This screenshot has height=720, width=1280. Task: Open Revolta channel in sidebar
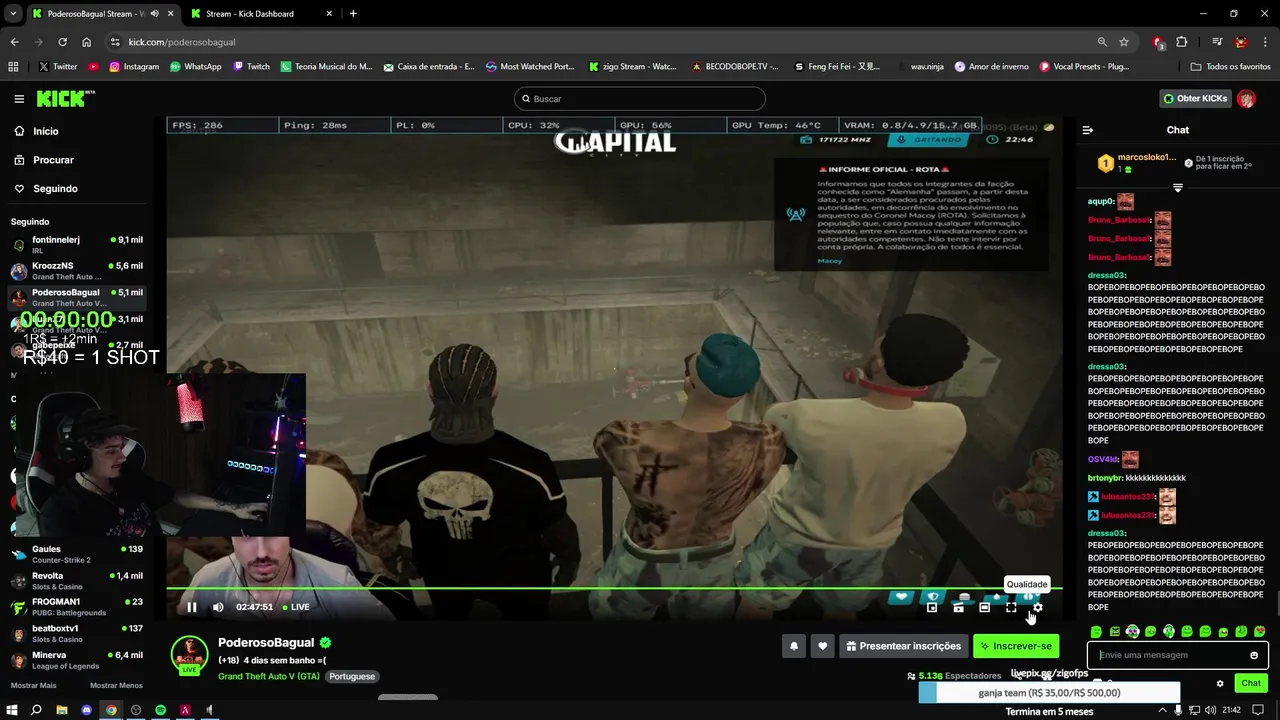[x=77, y=581]
